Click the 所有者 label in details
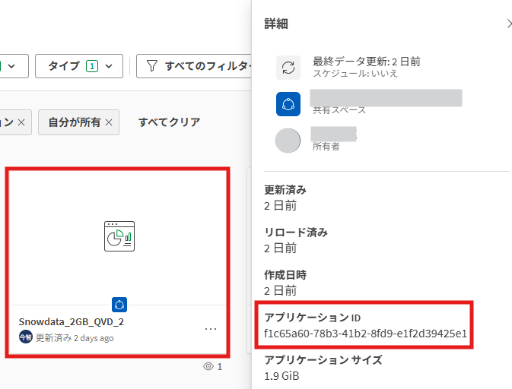 [326, 146]
